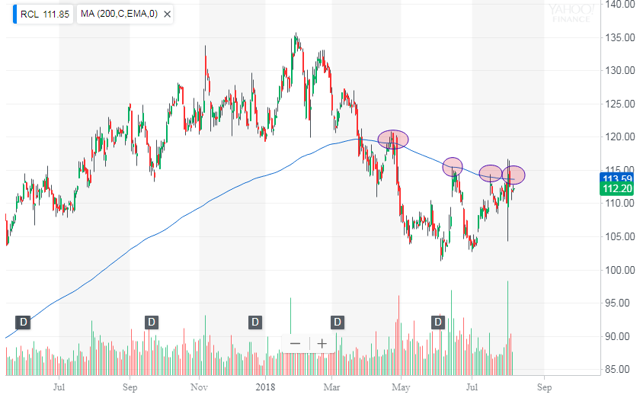Click the Jul date label after May
The height and width of the screenshot is (398, 640).
[472, 387]
